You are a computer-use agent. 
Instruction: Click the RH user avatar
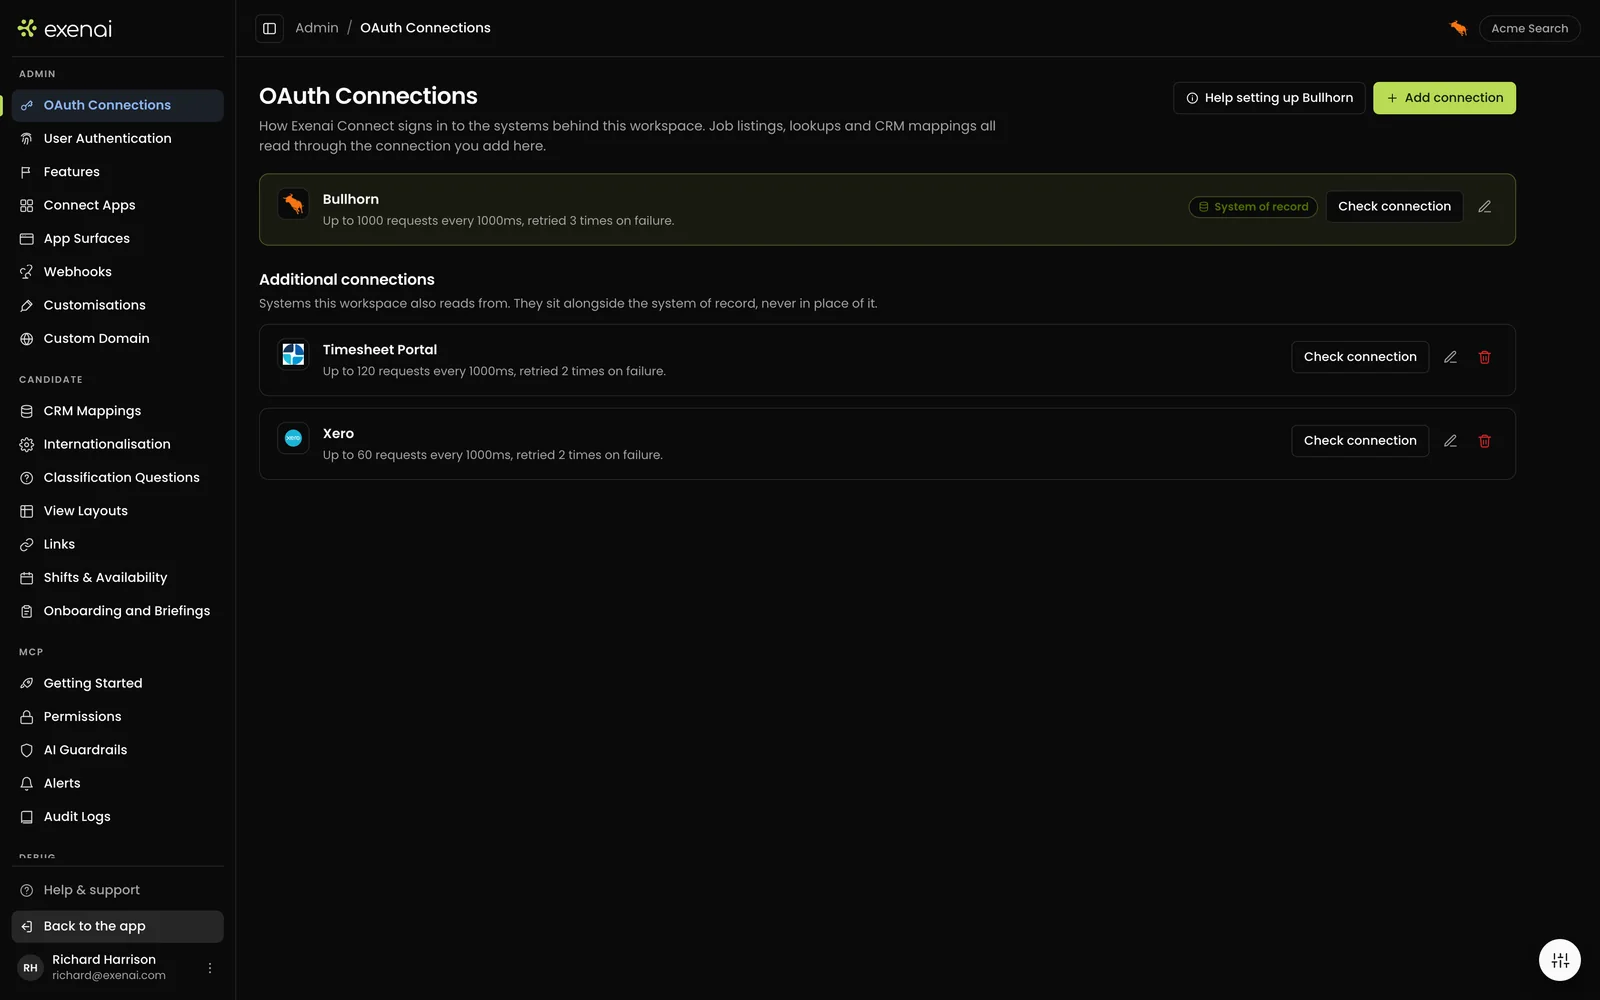[31, 968]
